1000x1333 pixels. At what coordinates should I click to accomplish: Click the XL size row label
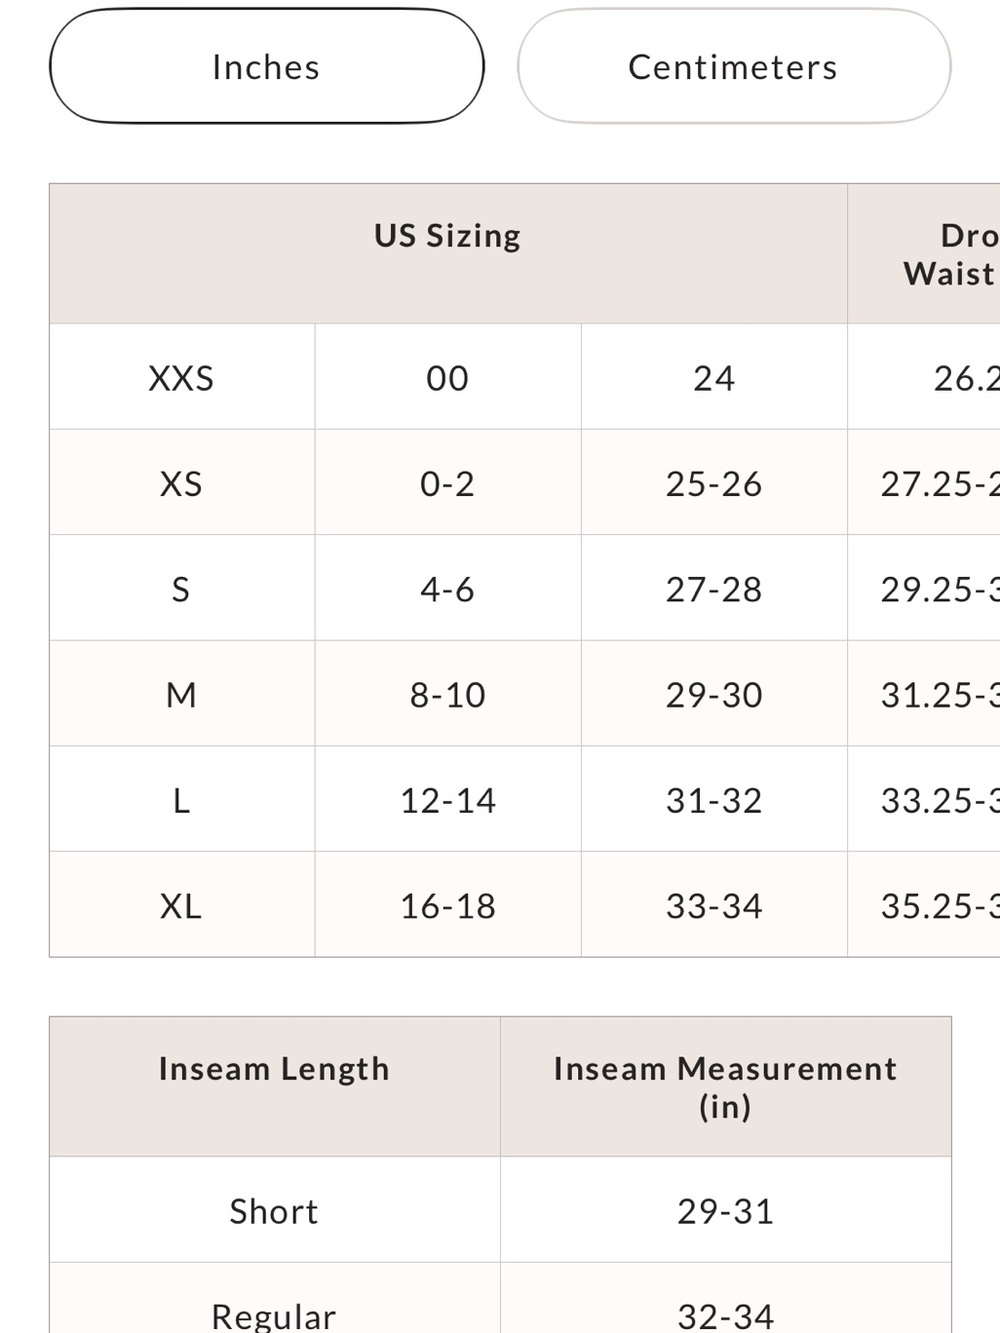(182, 905)
